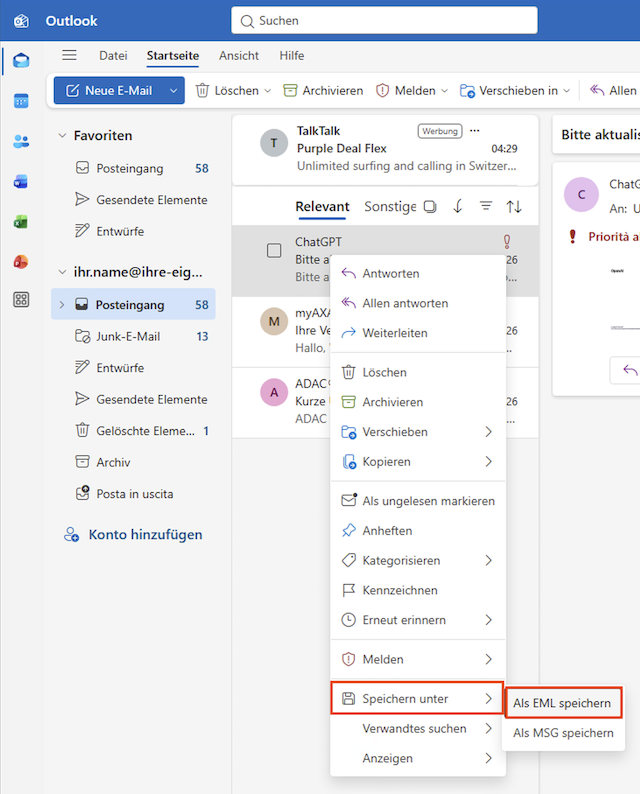Click Archivieren in the toolbar
The image size is (640, 794).
click(x=323, y=91)
